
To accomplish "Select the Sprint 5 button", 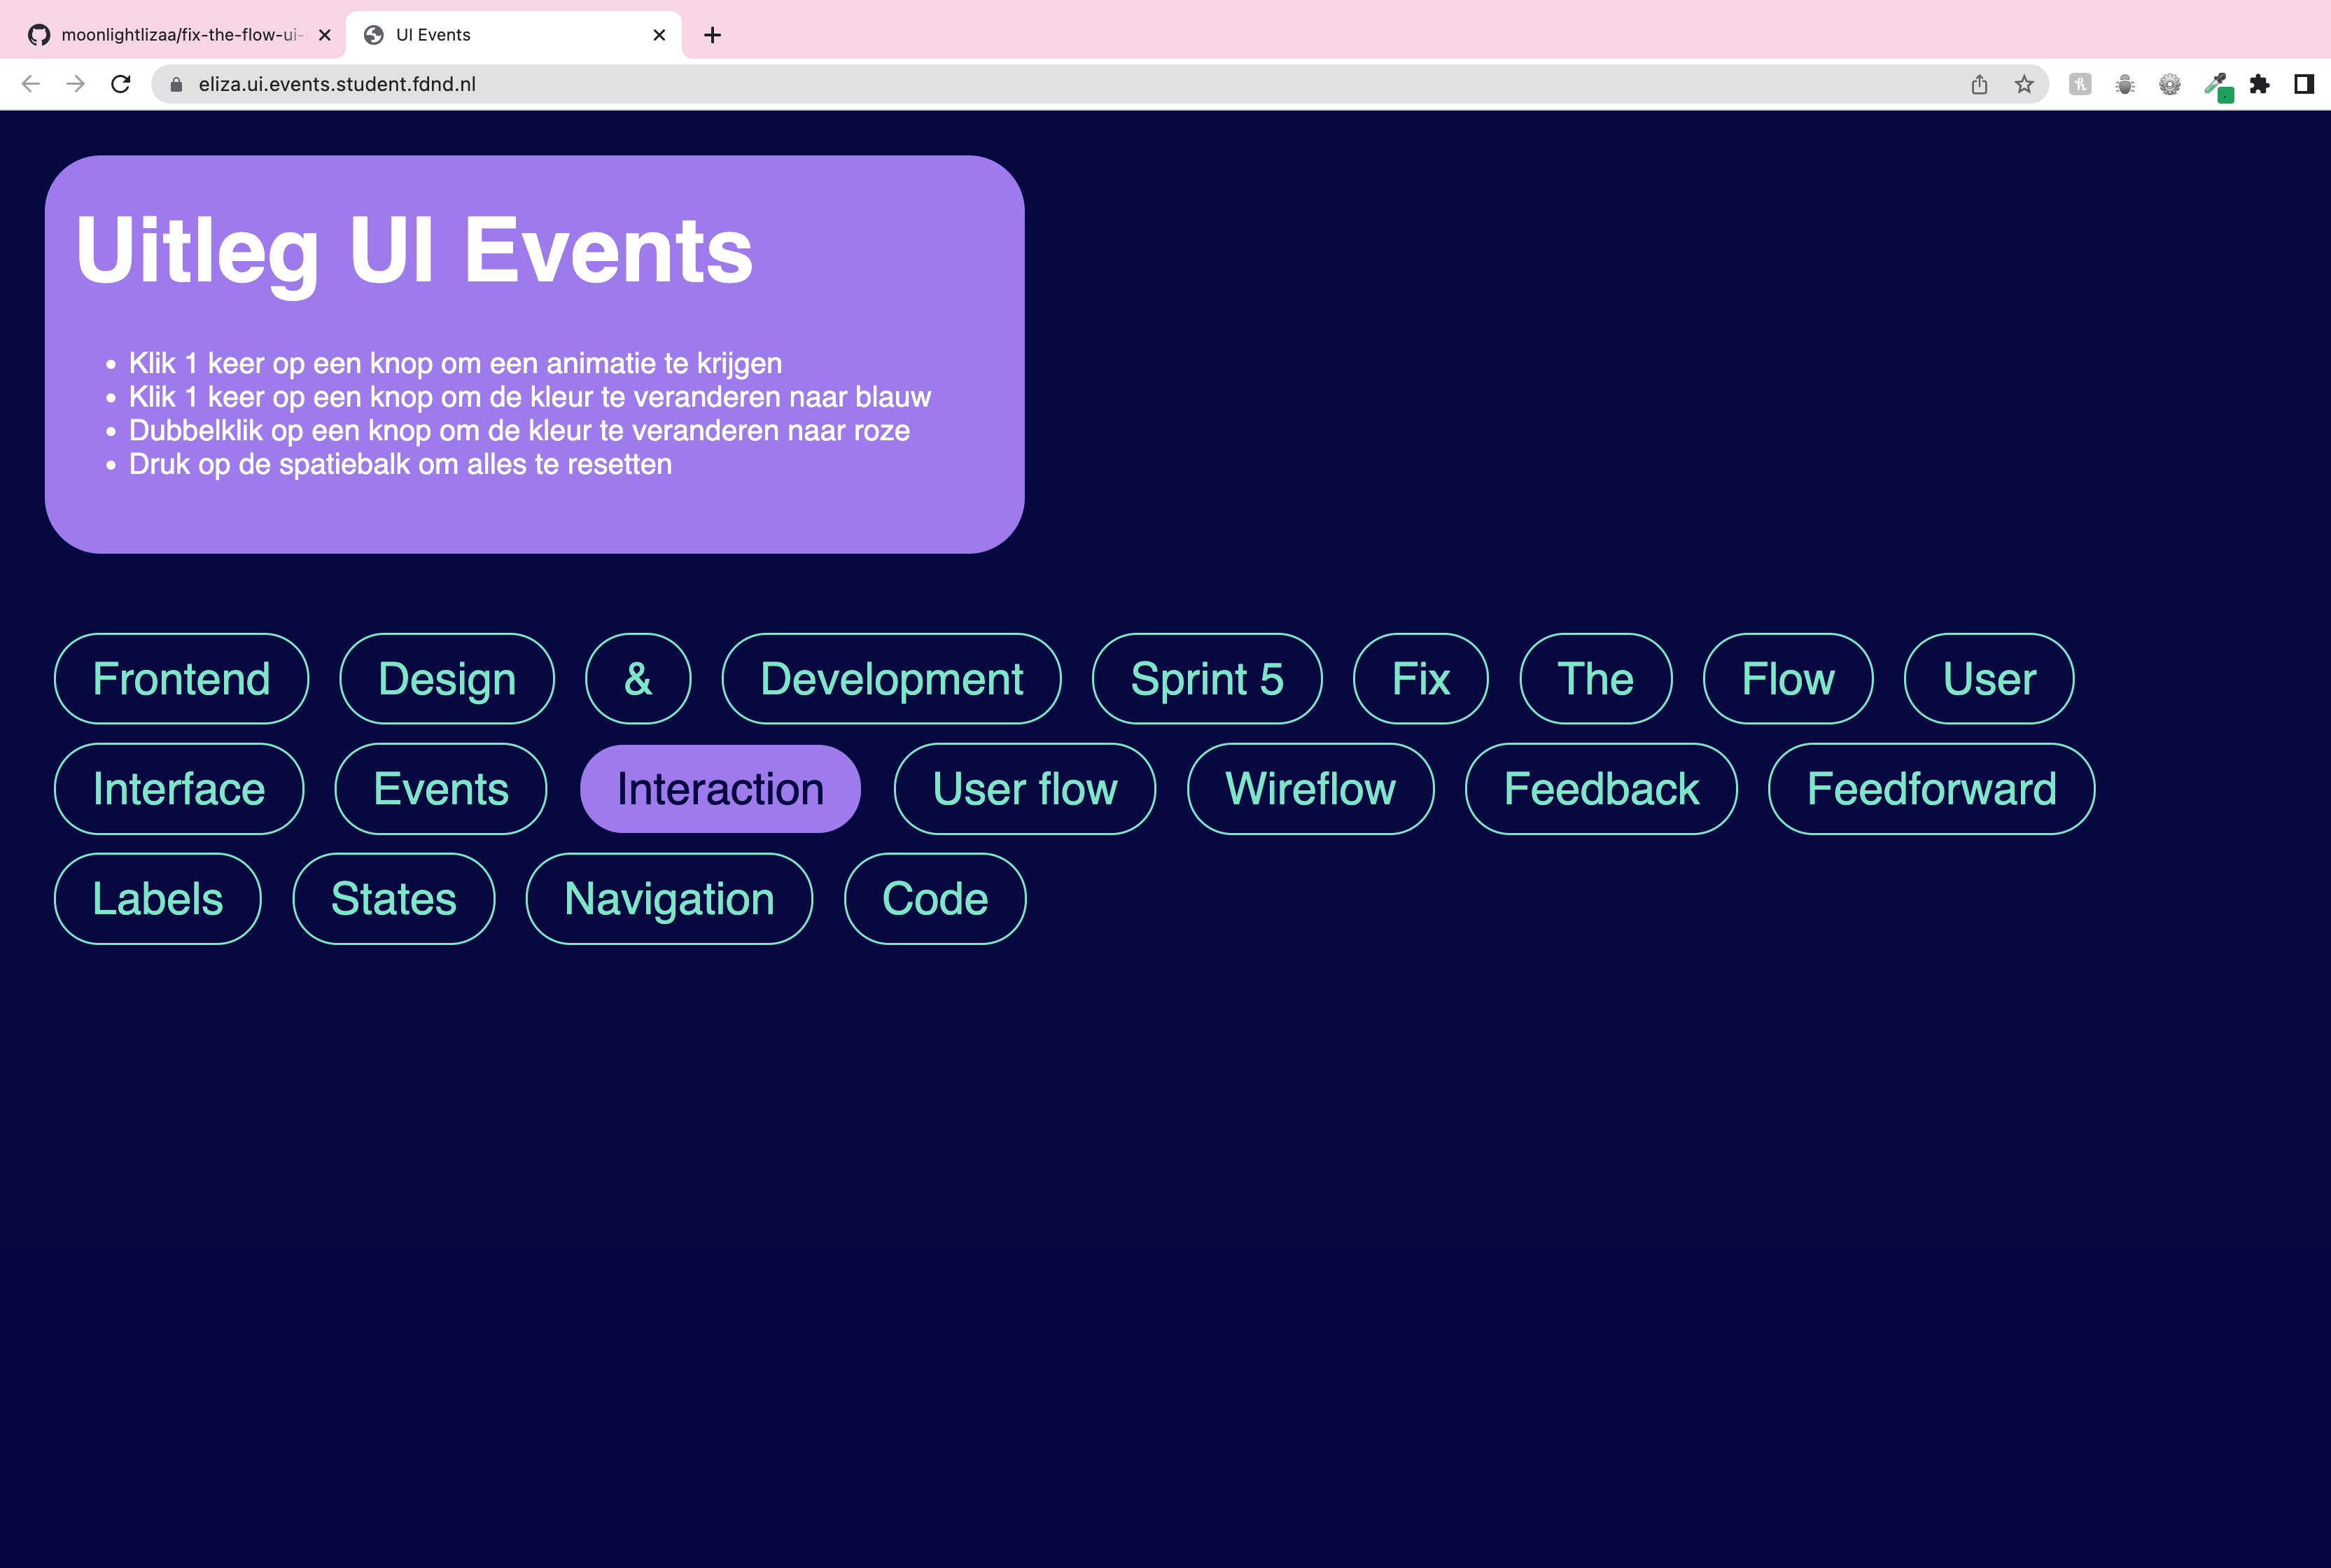I will (1207, 679).
